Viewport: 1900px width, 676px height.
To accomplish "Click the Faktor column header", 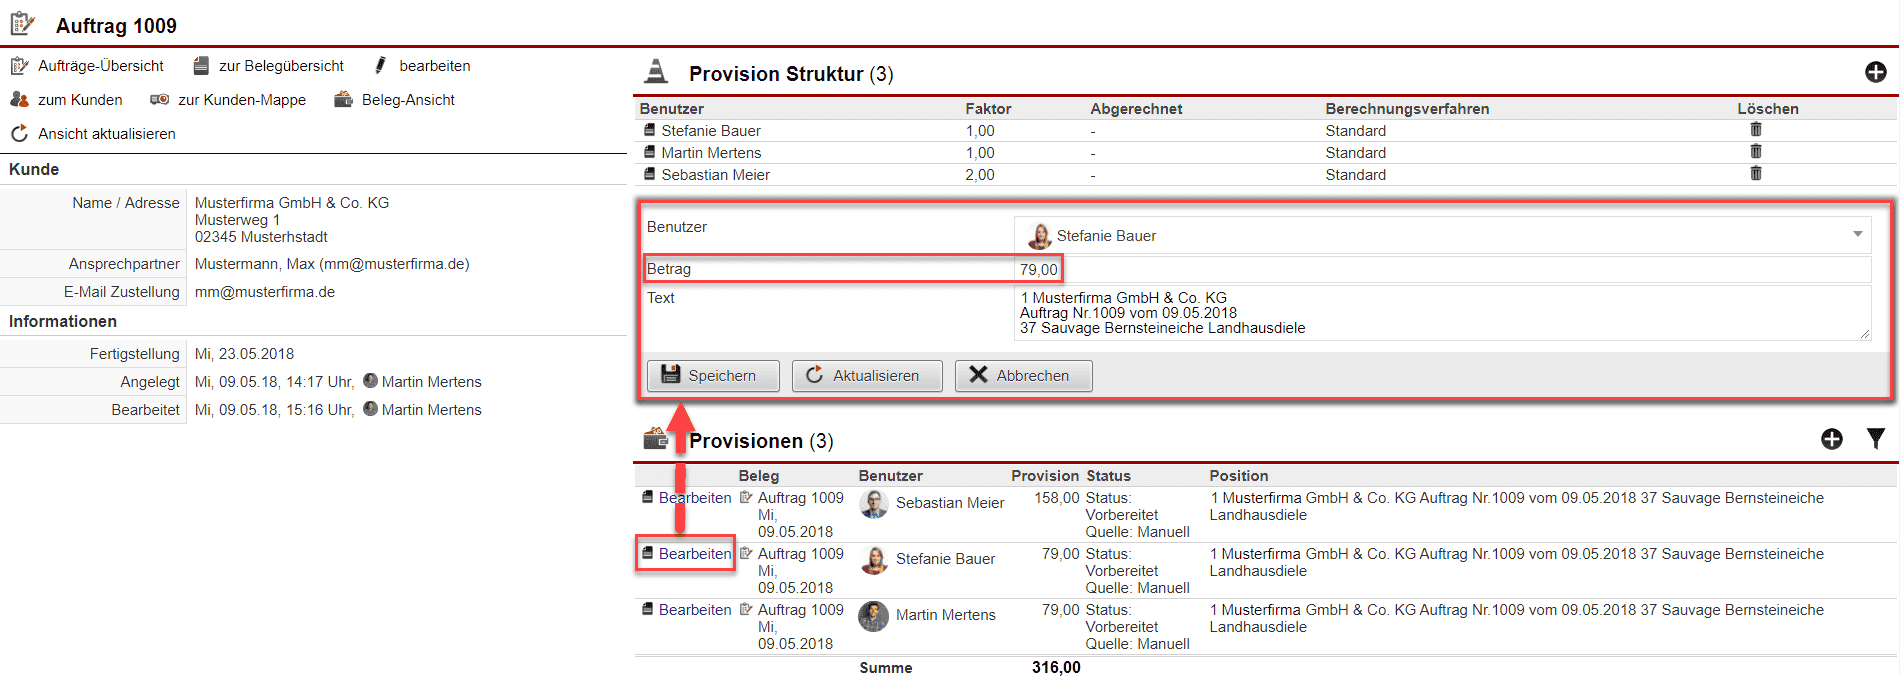I will pyautogui.click(x=988, y=109).
